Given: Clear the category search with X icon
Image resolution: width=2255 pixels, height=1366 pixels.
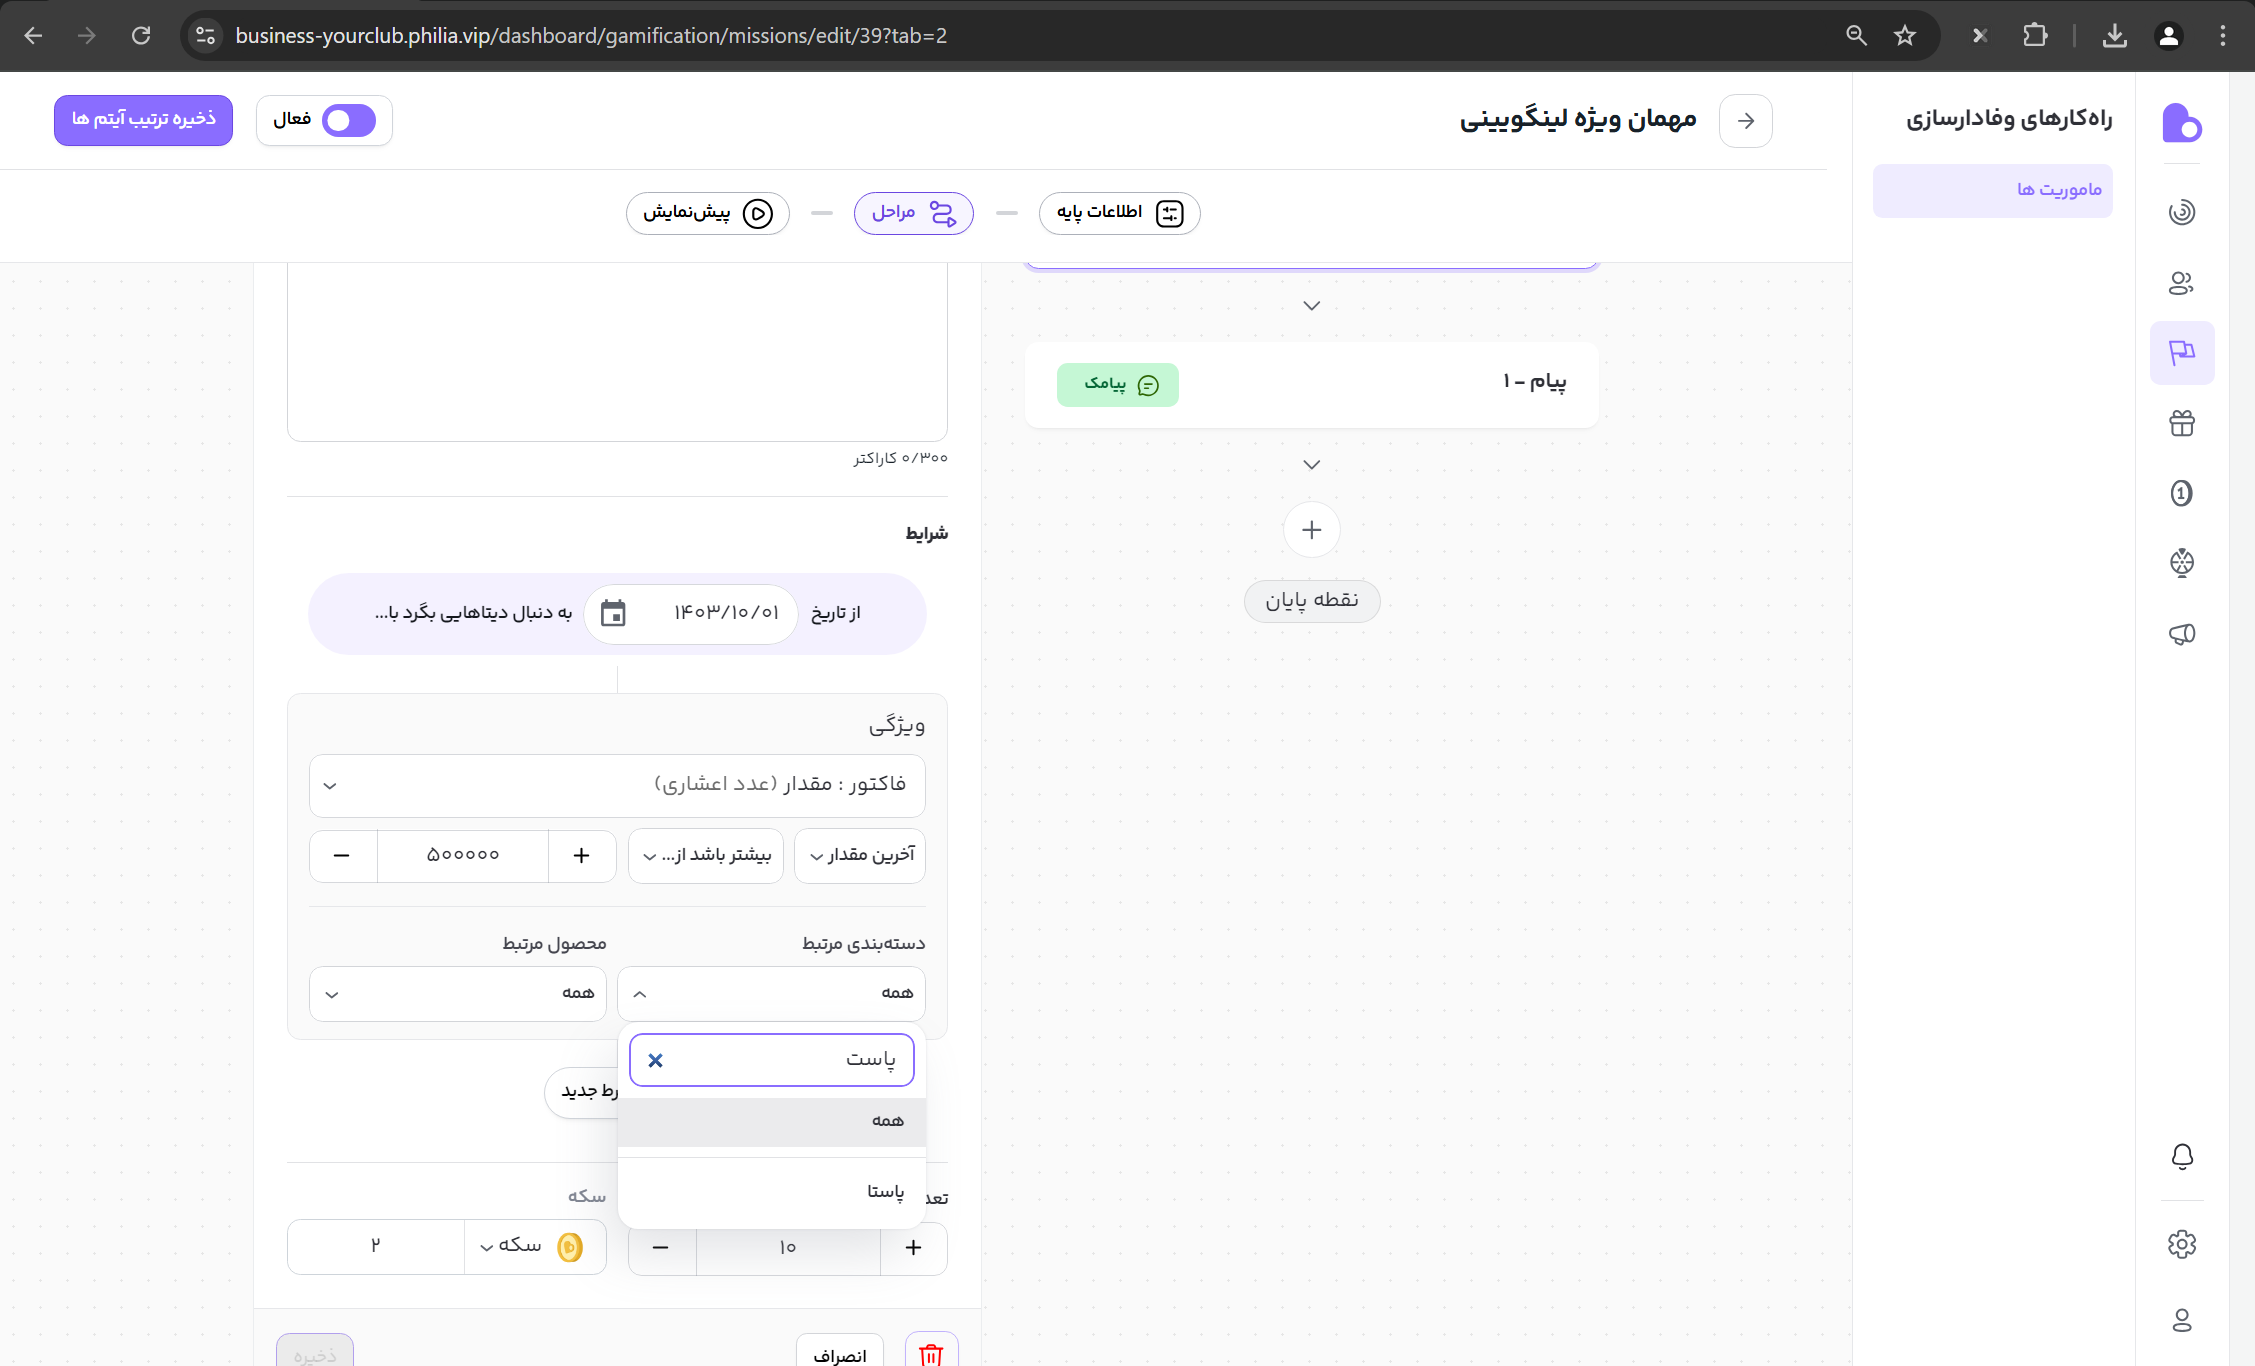Looking at the screenshot, I should [655, 1060].
